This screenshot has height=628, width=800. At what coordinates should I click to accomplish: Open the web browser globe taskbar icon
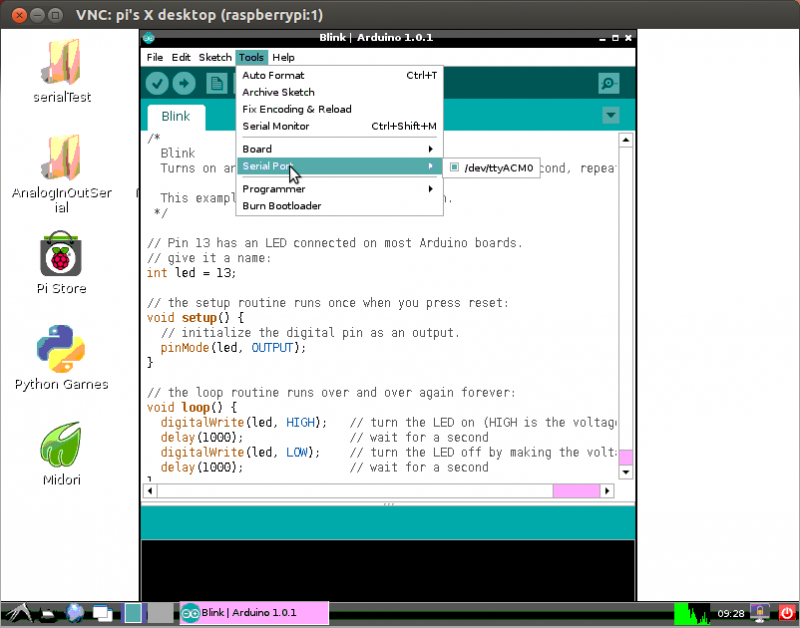[74, 613]
